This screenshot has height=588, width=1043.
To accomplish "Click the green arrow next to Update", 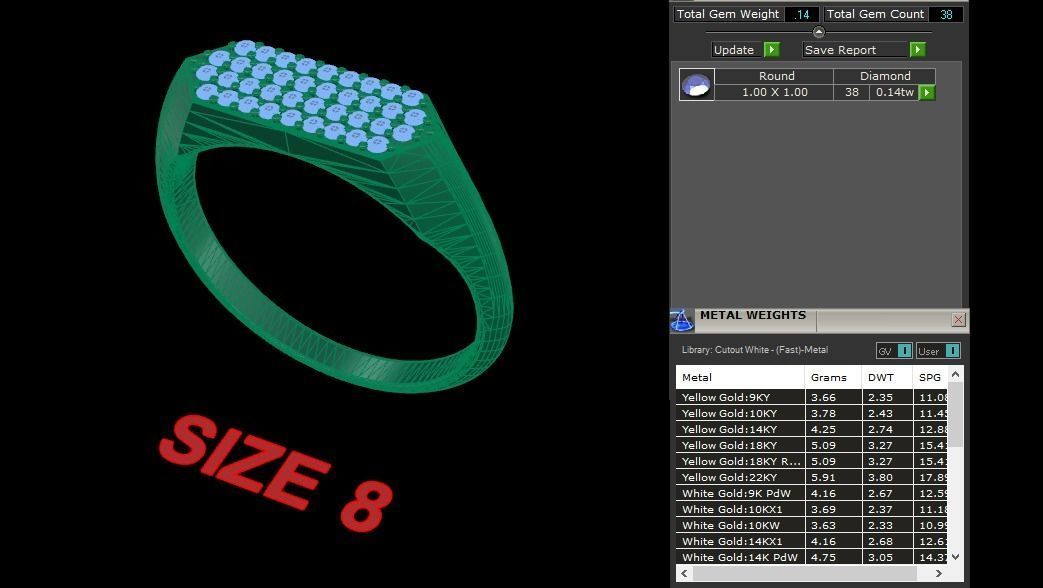I will point(772,49).
